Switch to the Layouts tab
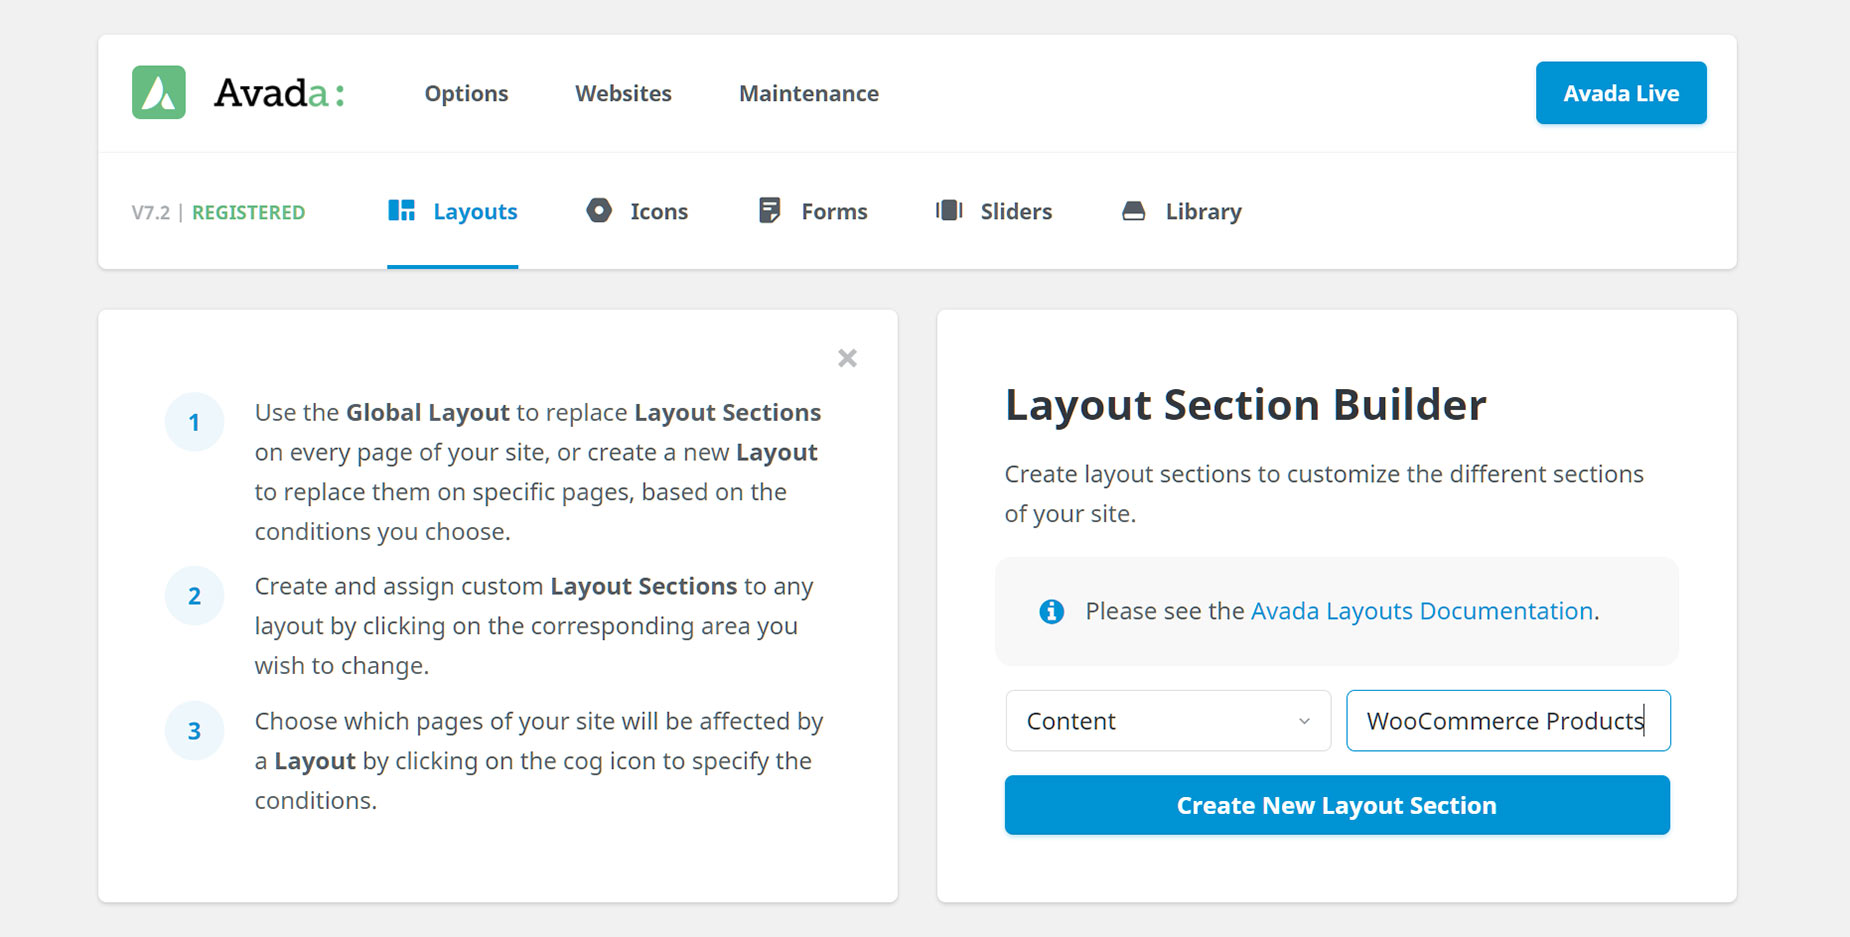 (452, 211)
